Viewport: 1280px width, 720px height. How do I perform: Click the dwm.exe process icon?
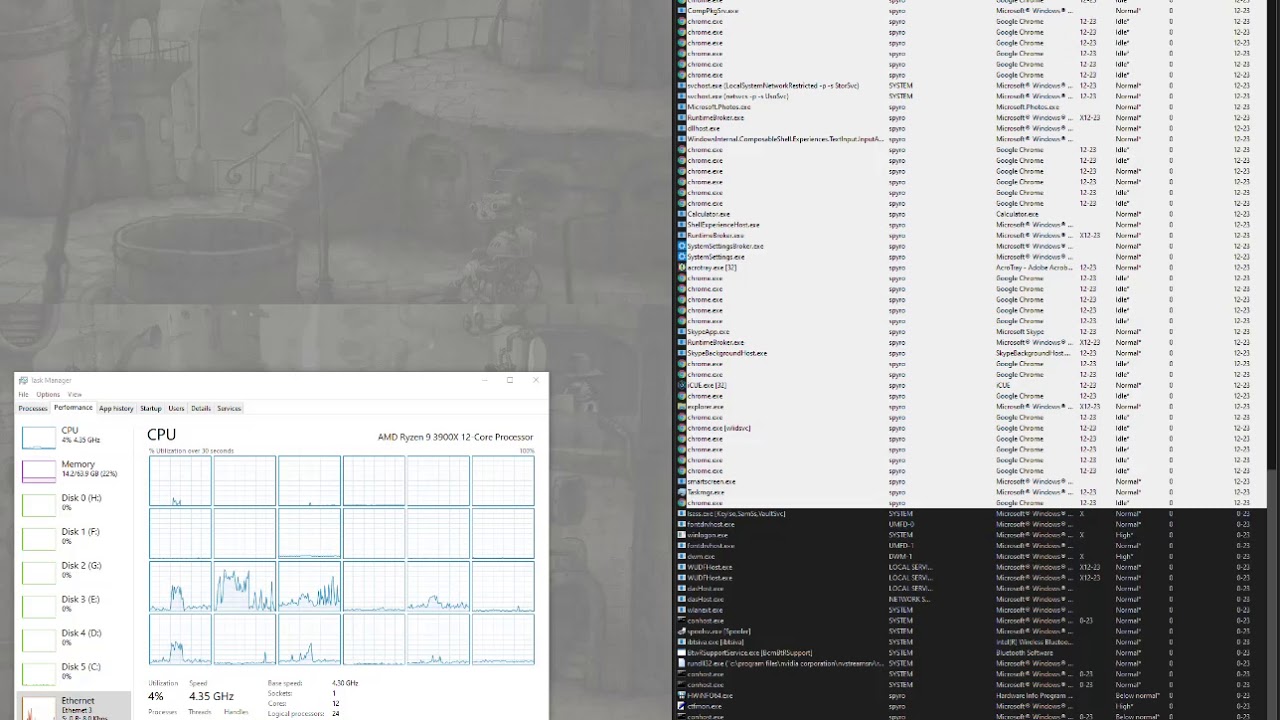(682, 556)
